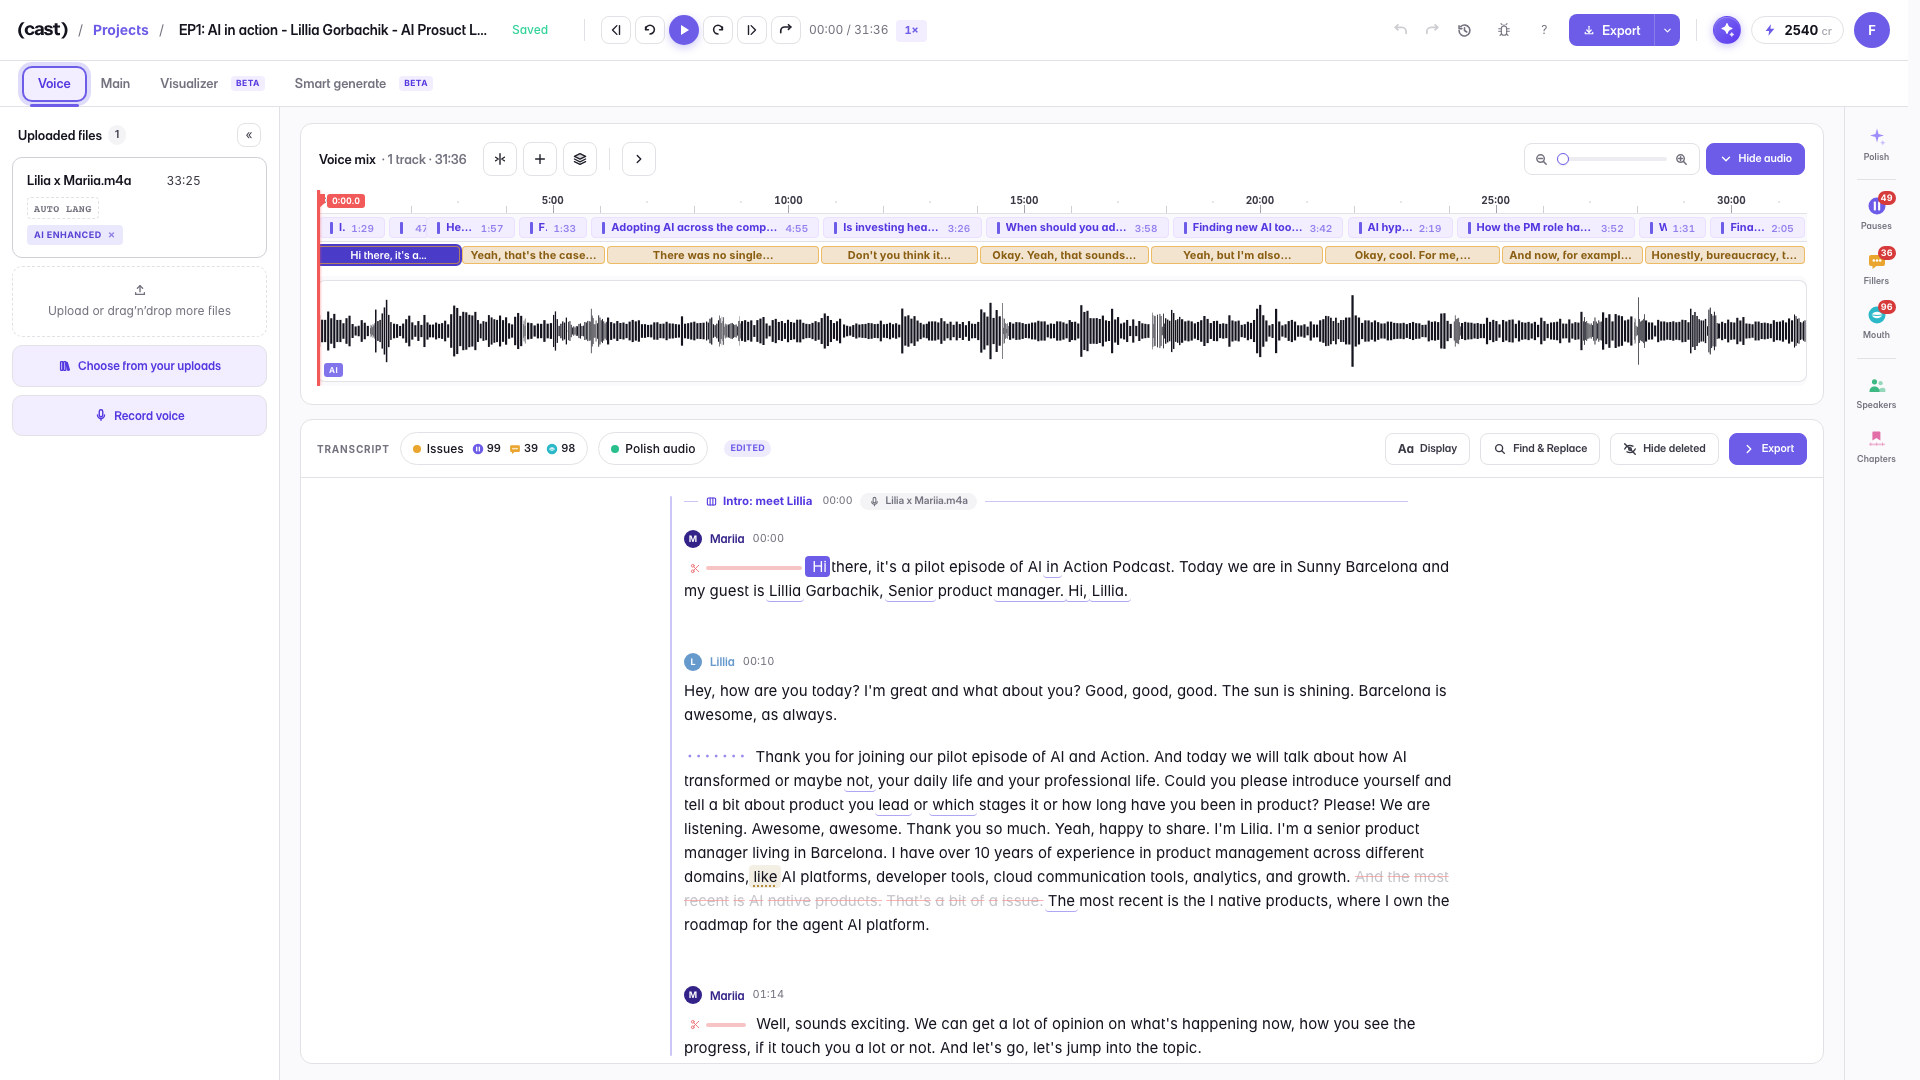Viewport: 1920px width, 1080px height.
Task: Open Pauses panel with 49 badge
Action: tap(1876, 212)
